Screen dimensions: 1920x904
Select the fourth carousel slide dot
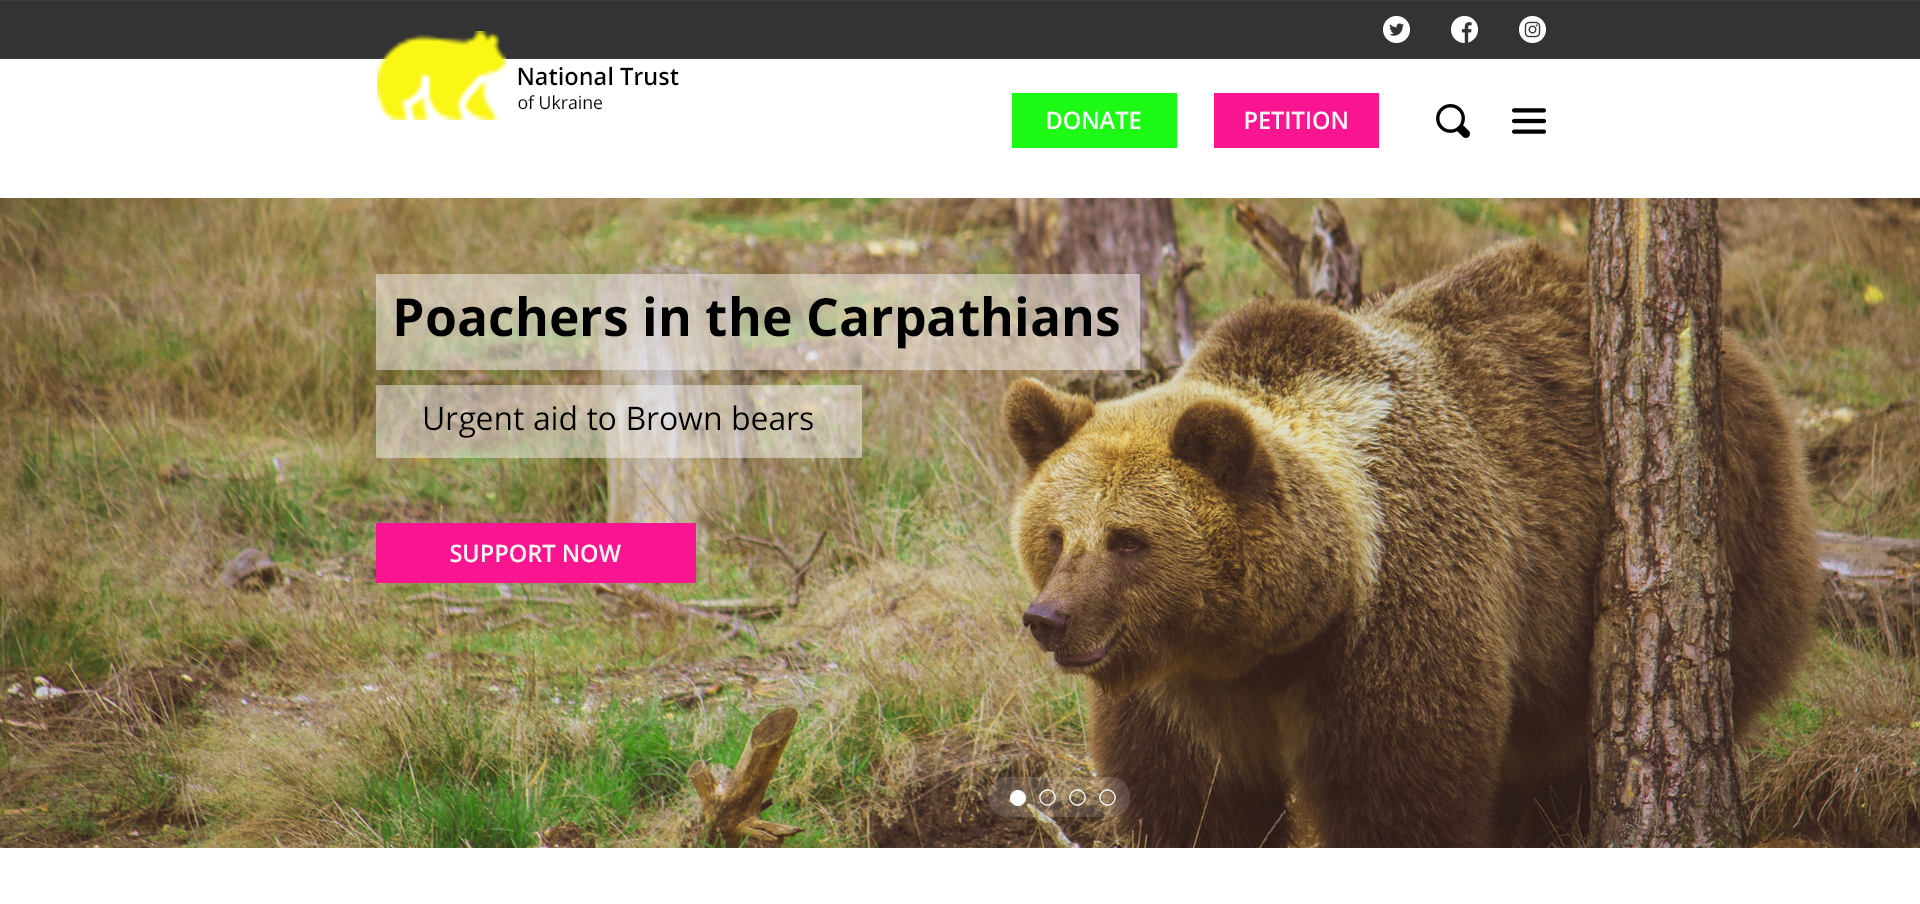(x=1107, y=798)
